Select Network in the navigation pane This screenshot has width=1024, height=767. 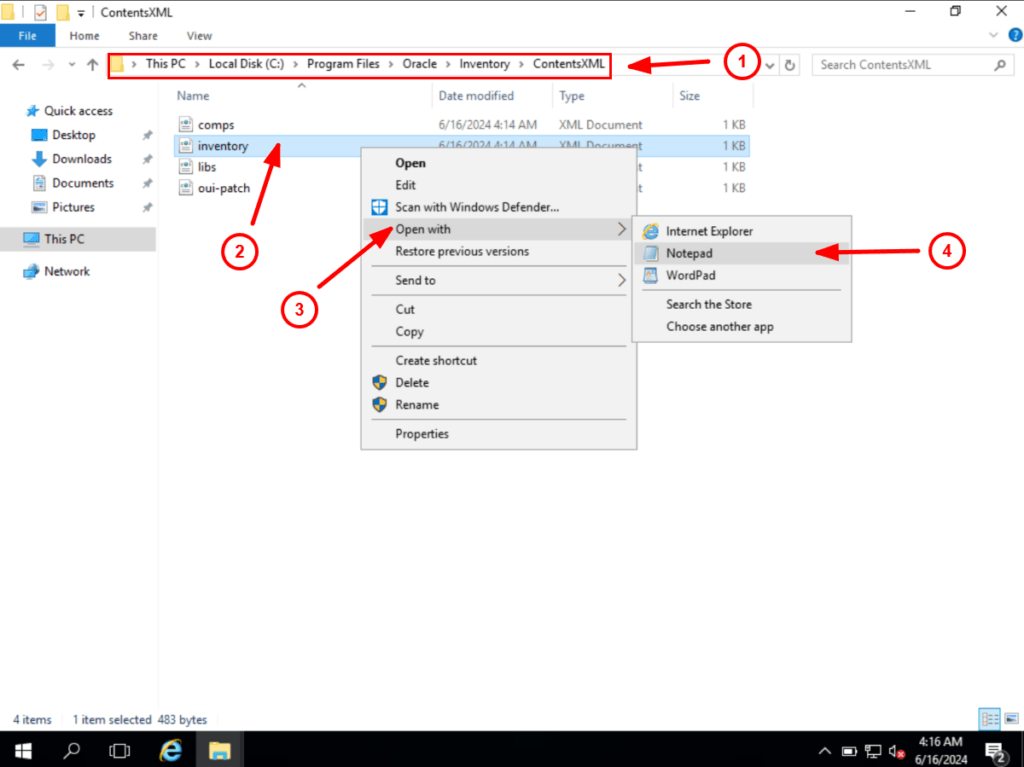click(56, 272)
